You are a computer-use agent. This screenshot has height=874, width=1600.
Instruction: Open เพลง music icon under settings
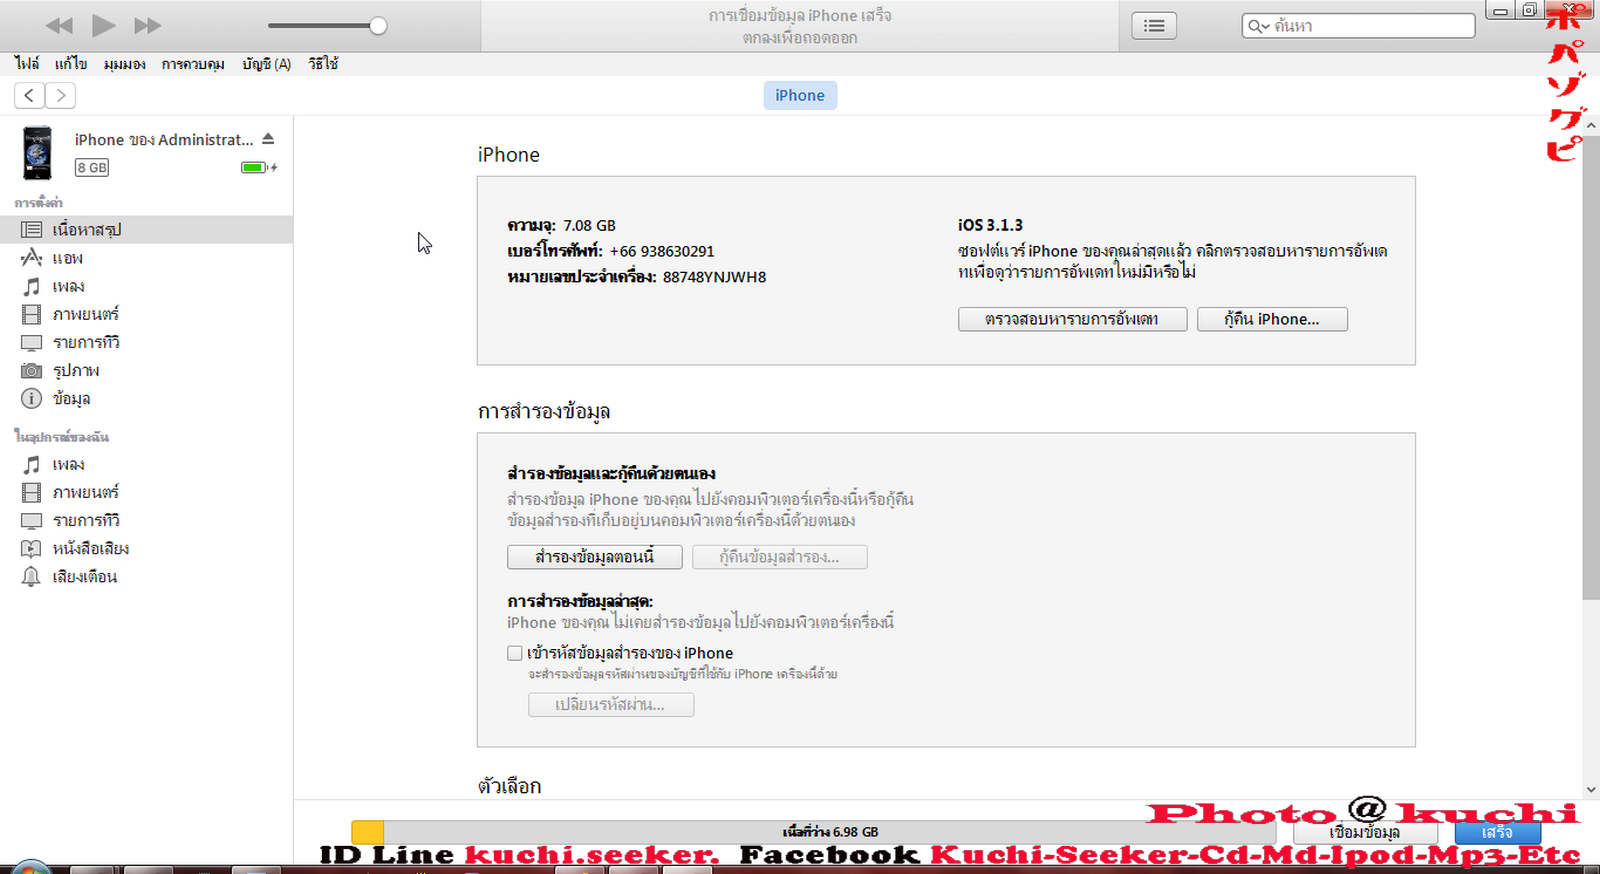[32, 286]
